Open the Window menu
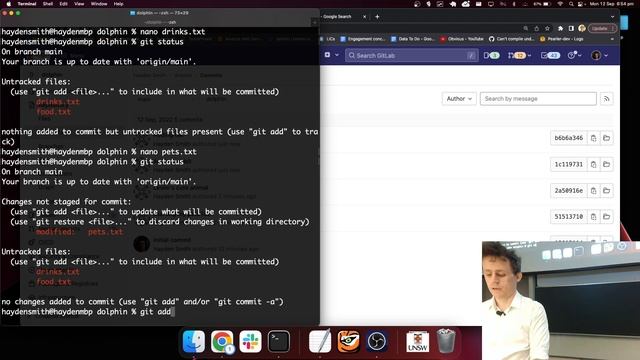The width and height of the screenshot is (640, 360). [99, 4]
